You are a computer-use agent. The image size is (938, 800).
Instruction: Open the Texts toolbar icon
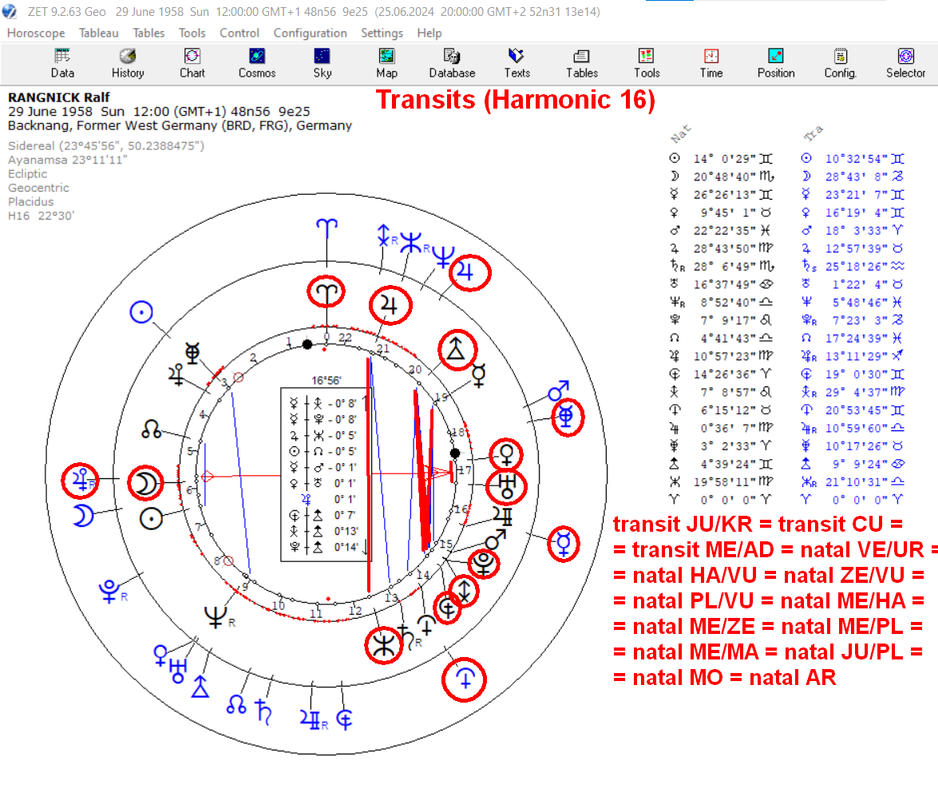[517, 63]
